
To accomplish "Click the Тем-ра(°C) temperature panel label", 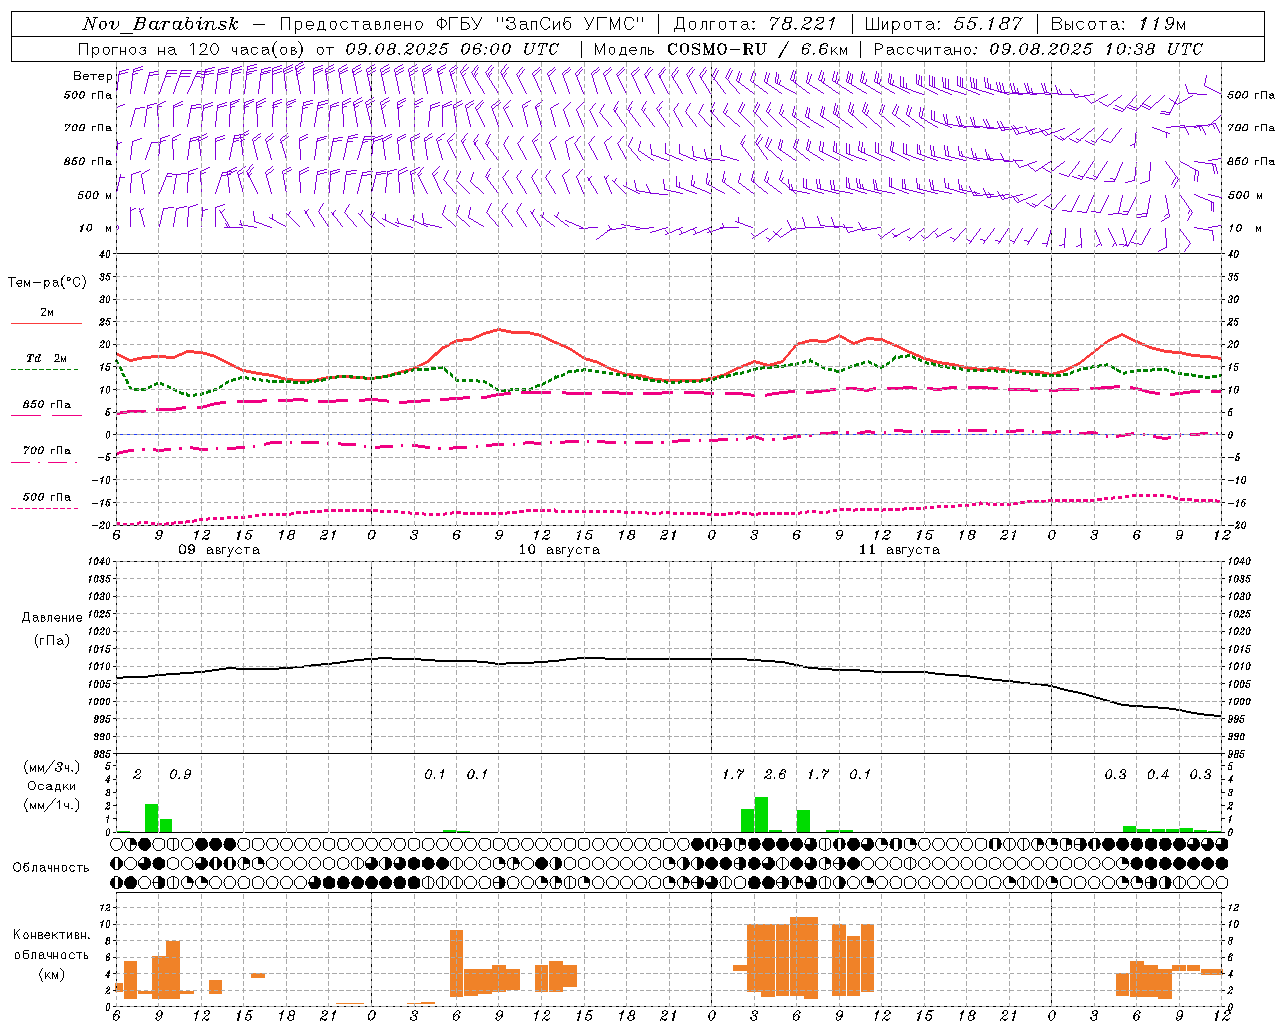I will coord(47,283).
